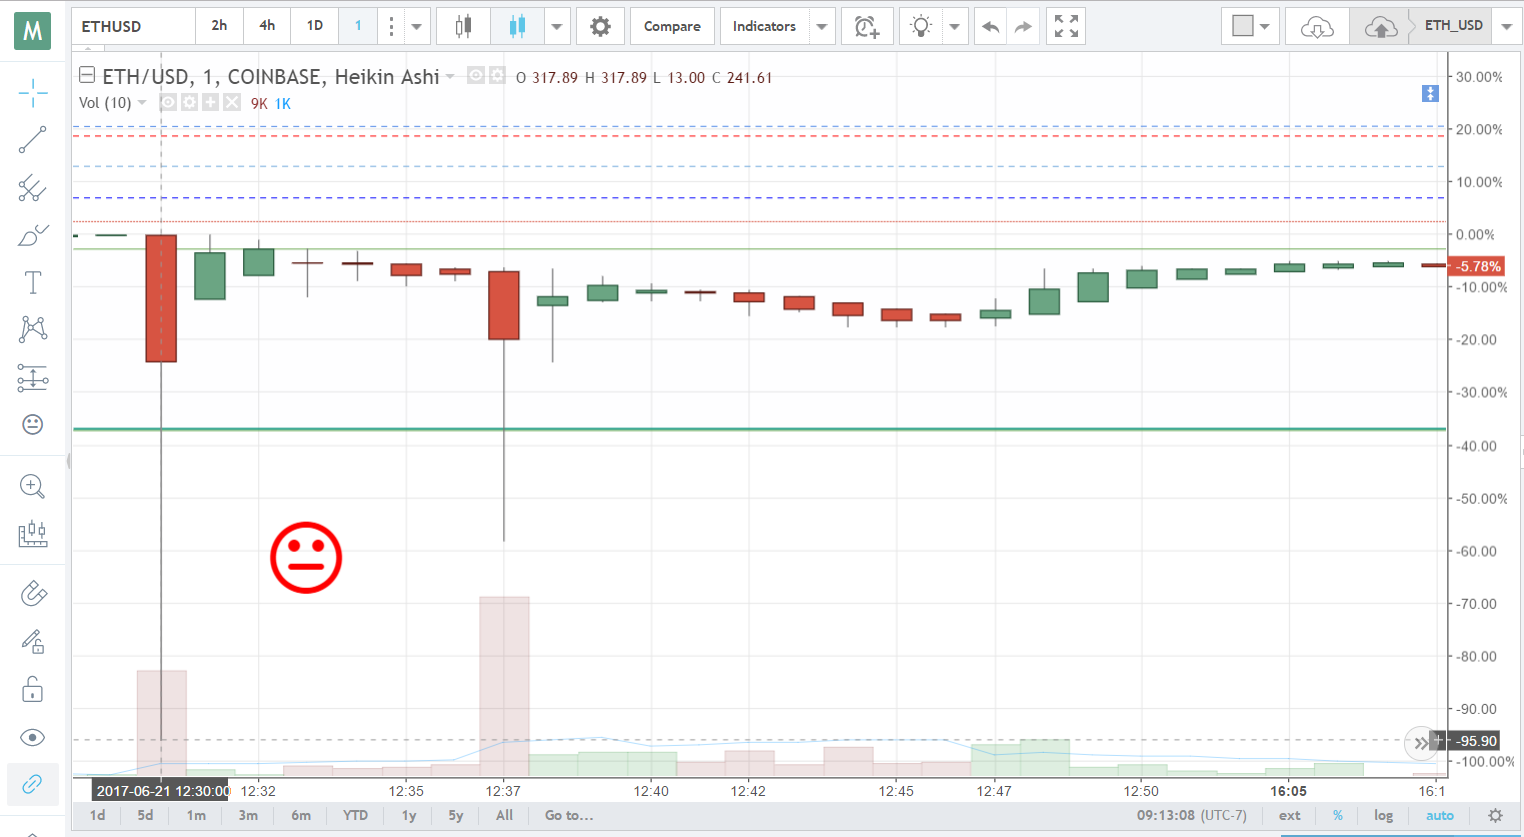Click the ETHUSD symbol input field
The width and height of the screenshot is (1524, 837).
(133, 26)
